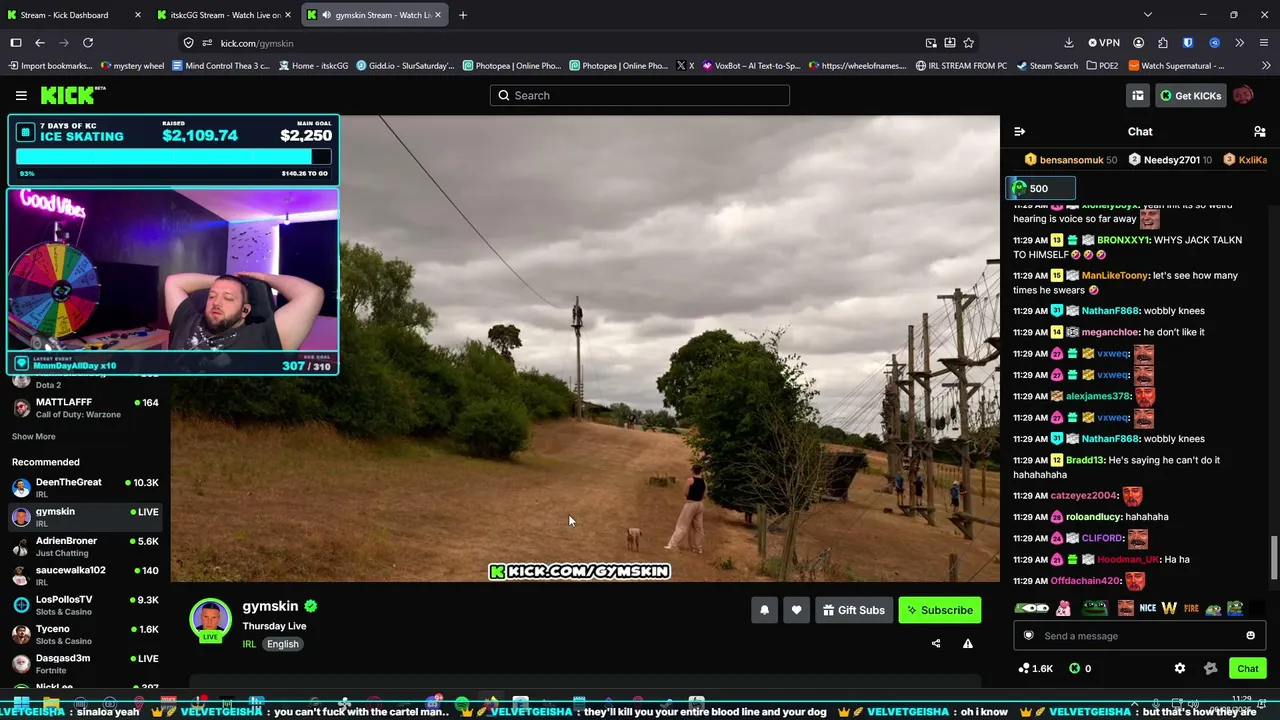1280x720 pixels.
Task: Open the Steam Search bookmark
Action: (1047, 66)
